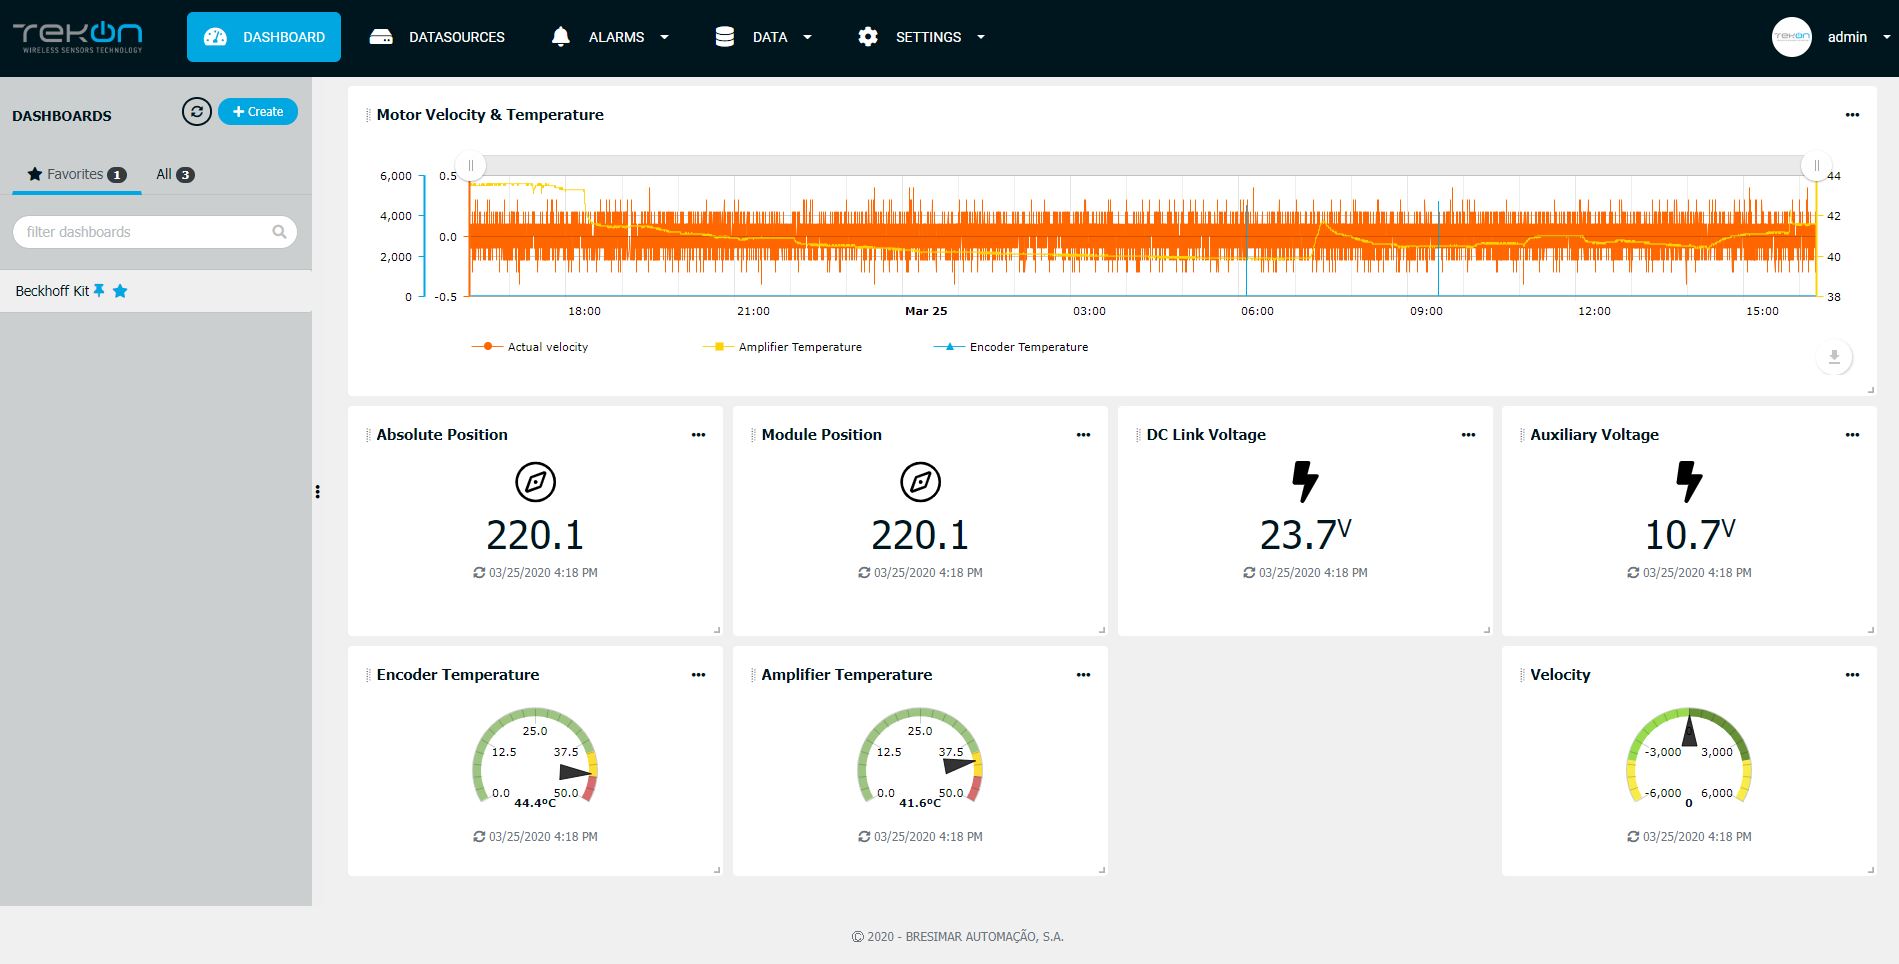Click the Settings gear icon
Viewport: 1899px width, 964px height.
[x=868, y=37]
